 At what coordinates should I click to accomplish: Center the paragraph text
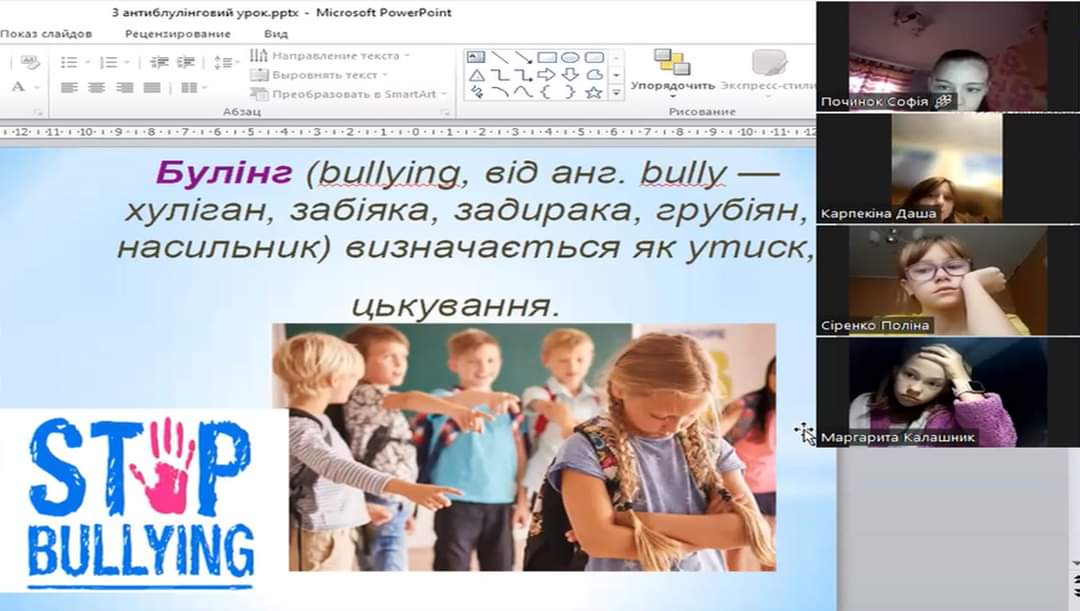click(x=96, y=87)
